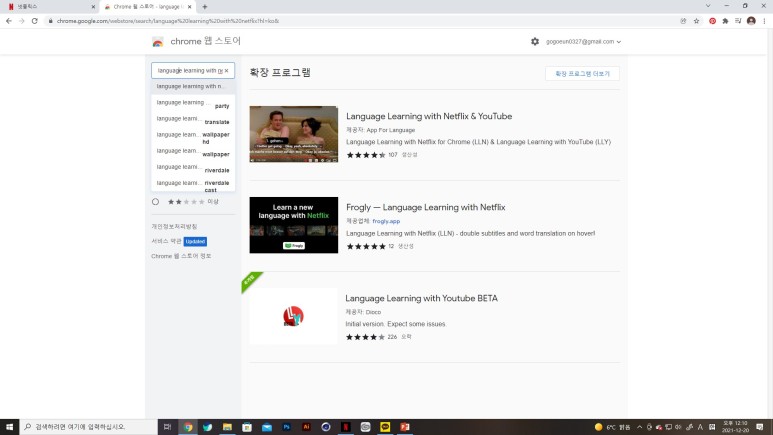Click the '확장 프로그램 더보기' button
Viewport: 773px width, 435px height.
coord(582,73)
